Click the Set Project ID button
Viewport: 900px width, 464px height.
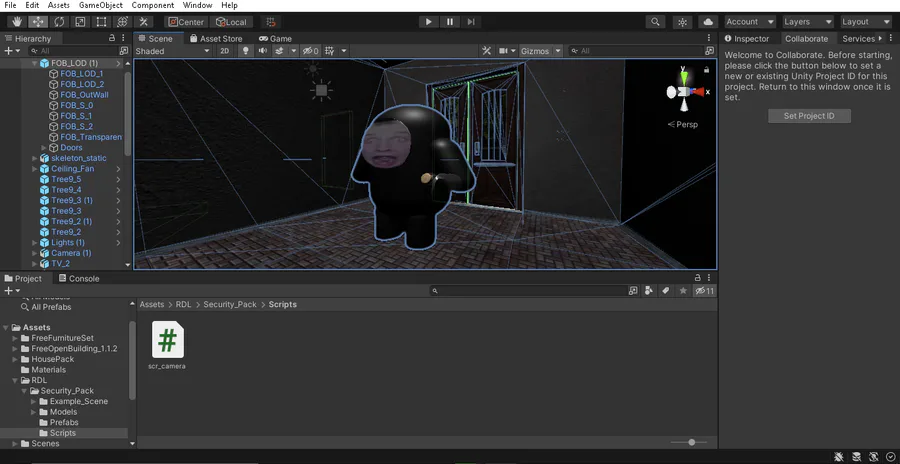click(809, 116)
